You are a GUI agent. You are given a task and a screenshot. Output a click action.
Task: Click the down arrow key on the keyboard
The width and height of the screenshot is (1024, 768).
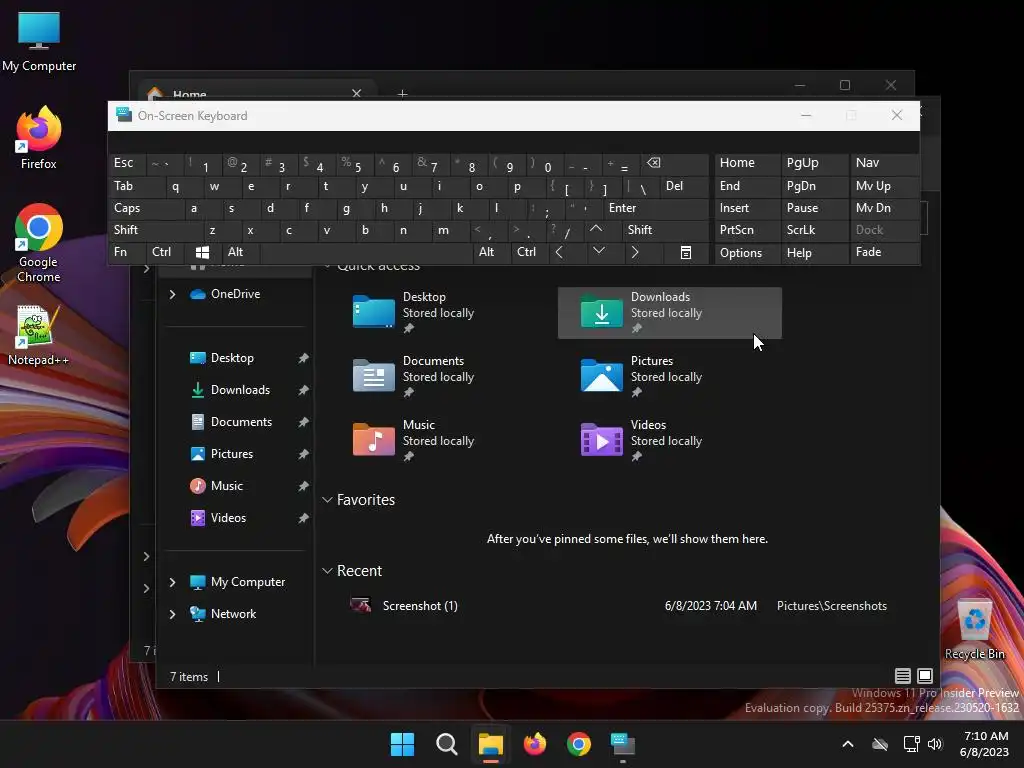tap(599, 251)
